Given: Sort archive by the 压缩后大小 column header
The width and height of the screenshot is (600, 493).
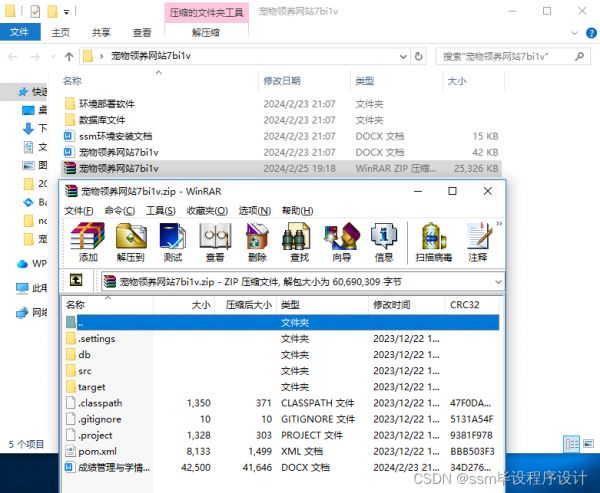Looking at the screenshot, I should 248,304.
